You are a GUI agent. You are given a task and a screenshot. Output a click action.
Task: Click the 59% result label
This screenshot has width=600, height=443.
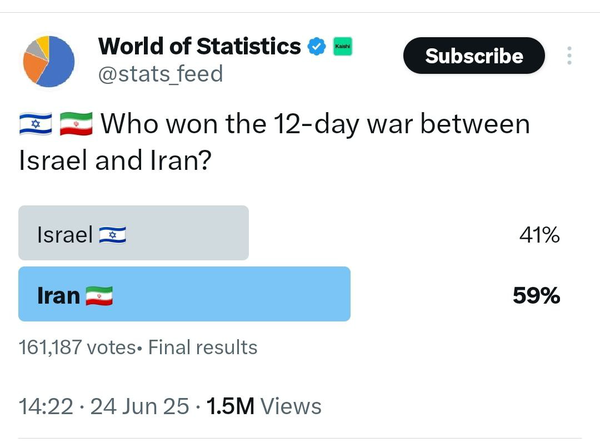(537, 296)
